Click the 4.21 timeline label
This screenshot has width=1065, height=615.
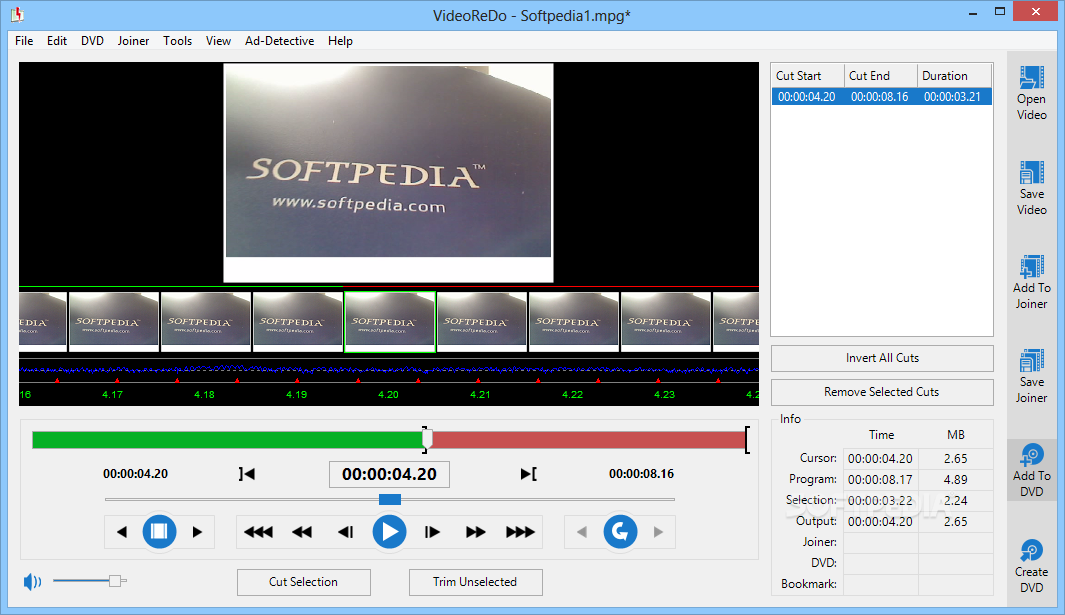click(x=480, y=394)
